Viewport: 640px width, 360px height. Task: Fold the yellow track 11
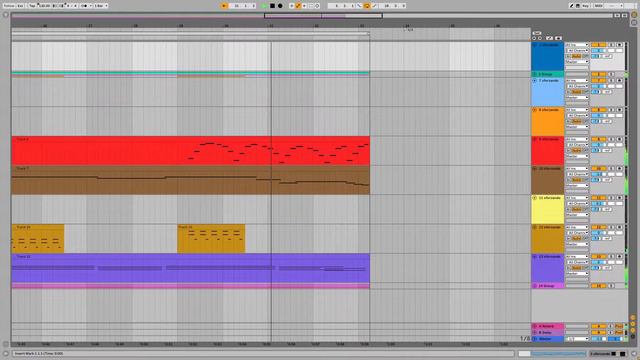tap(535, 198)
